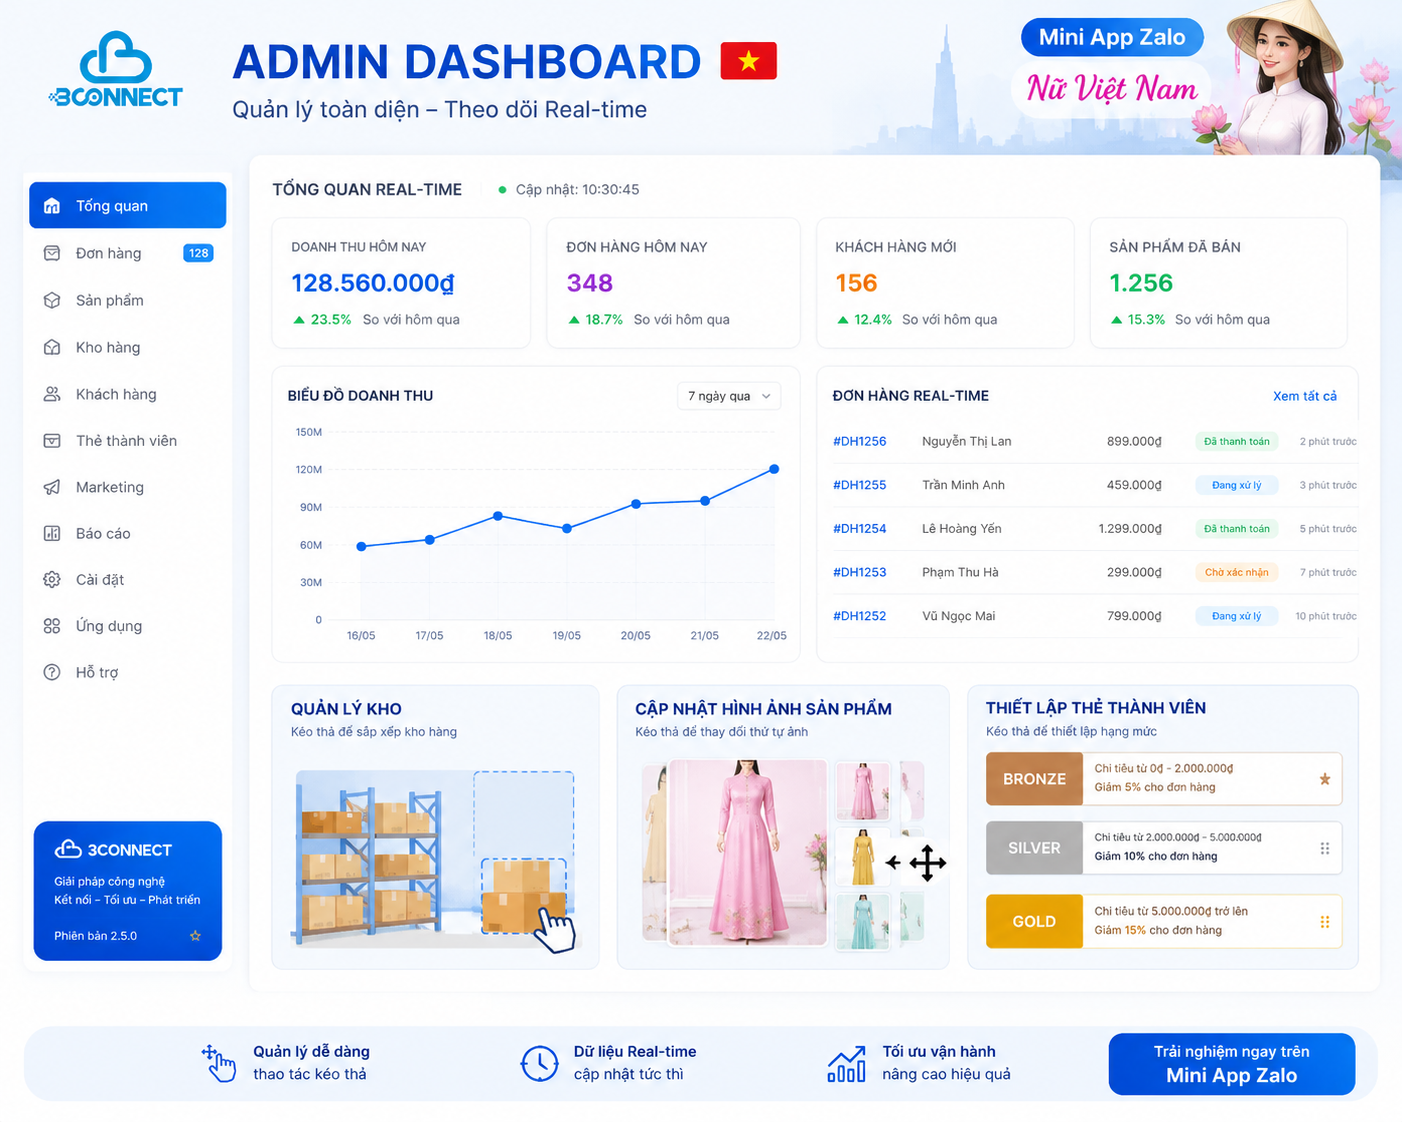Click the growth chart icon for Tối ưu vận hành
1402x1122 pixels.
pos(847,1063)
